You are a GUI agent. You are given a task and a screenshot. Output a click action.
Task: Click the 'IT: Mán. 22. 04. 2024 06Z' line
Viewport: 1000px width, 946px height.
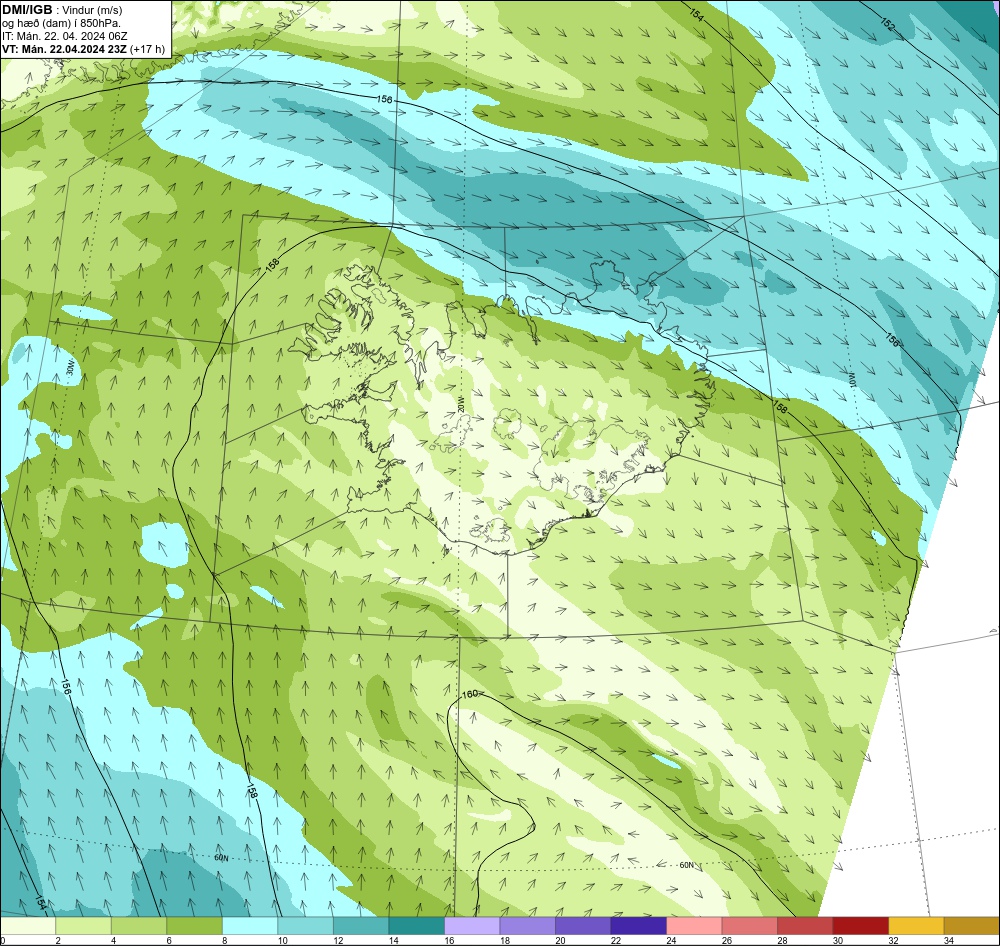click(x=64, y=36)
